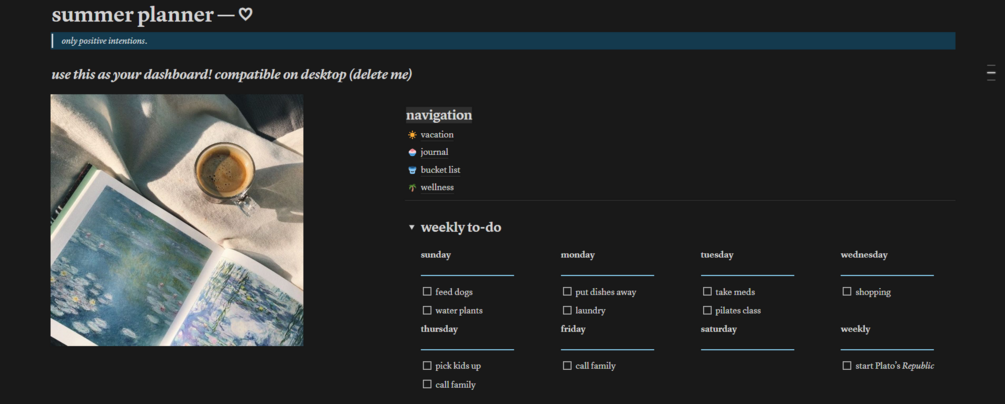Click the monday column heading
The image size is (1005, 404).
[577, 255]
